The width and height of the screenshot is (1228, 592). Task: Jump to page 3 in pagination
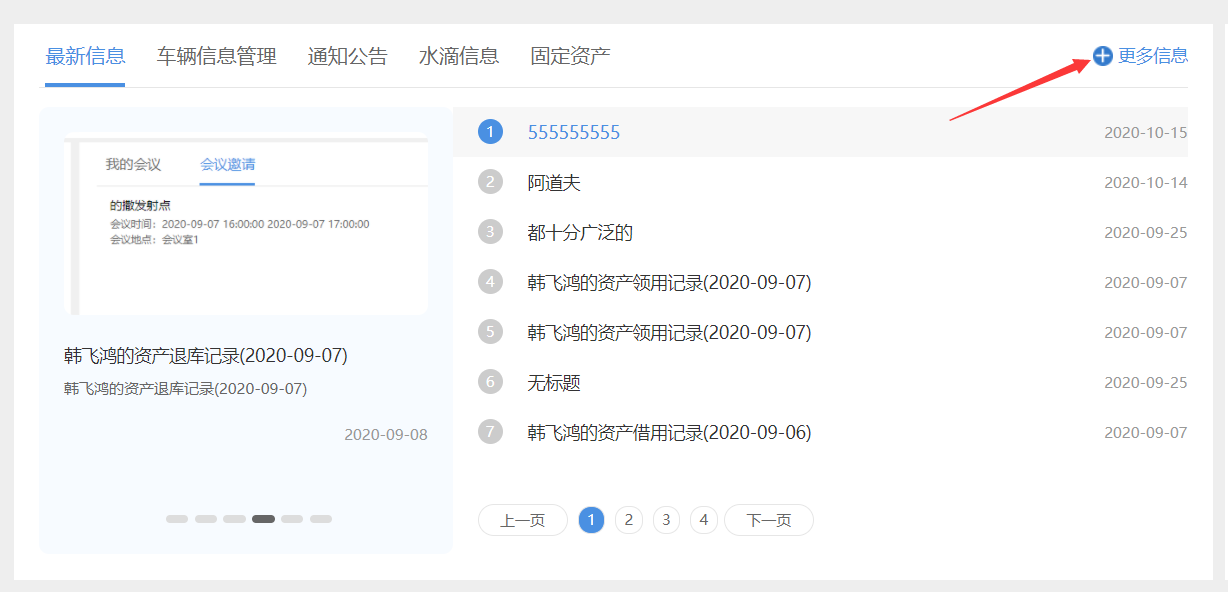pyautogui.click(x=667, y=520)
